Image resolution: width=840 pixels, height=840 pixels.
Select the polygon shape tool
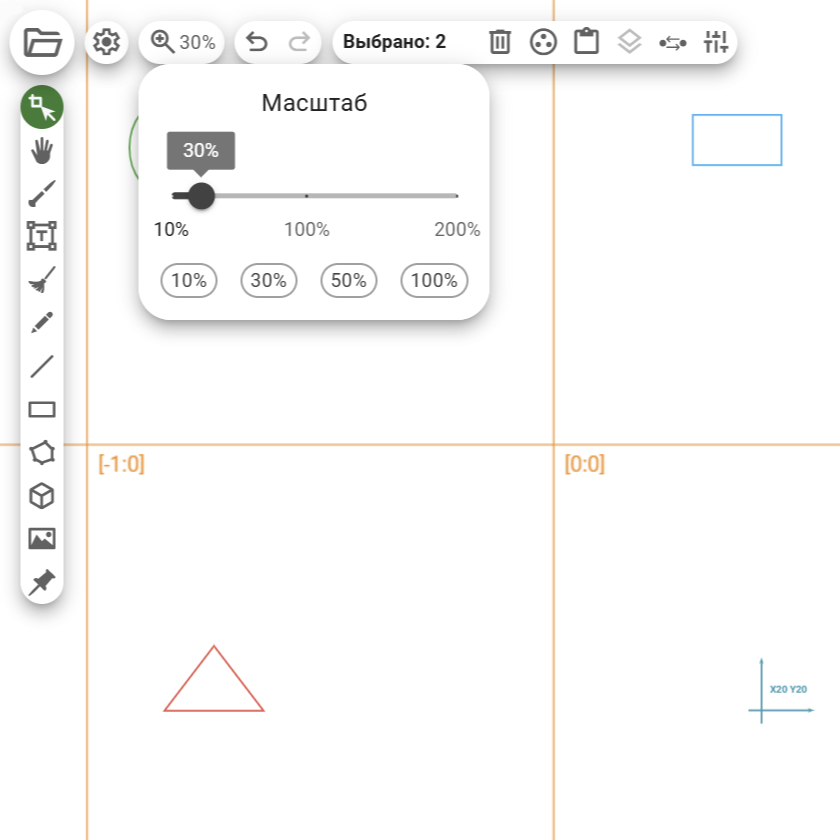coord(42,453)
